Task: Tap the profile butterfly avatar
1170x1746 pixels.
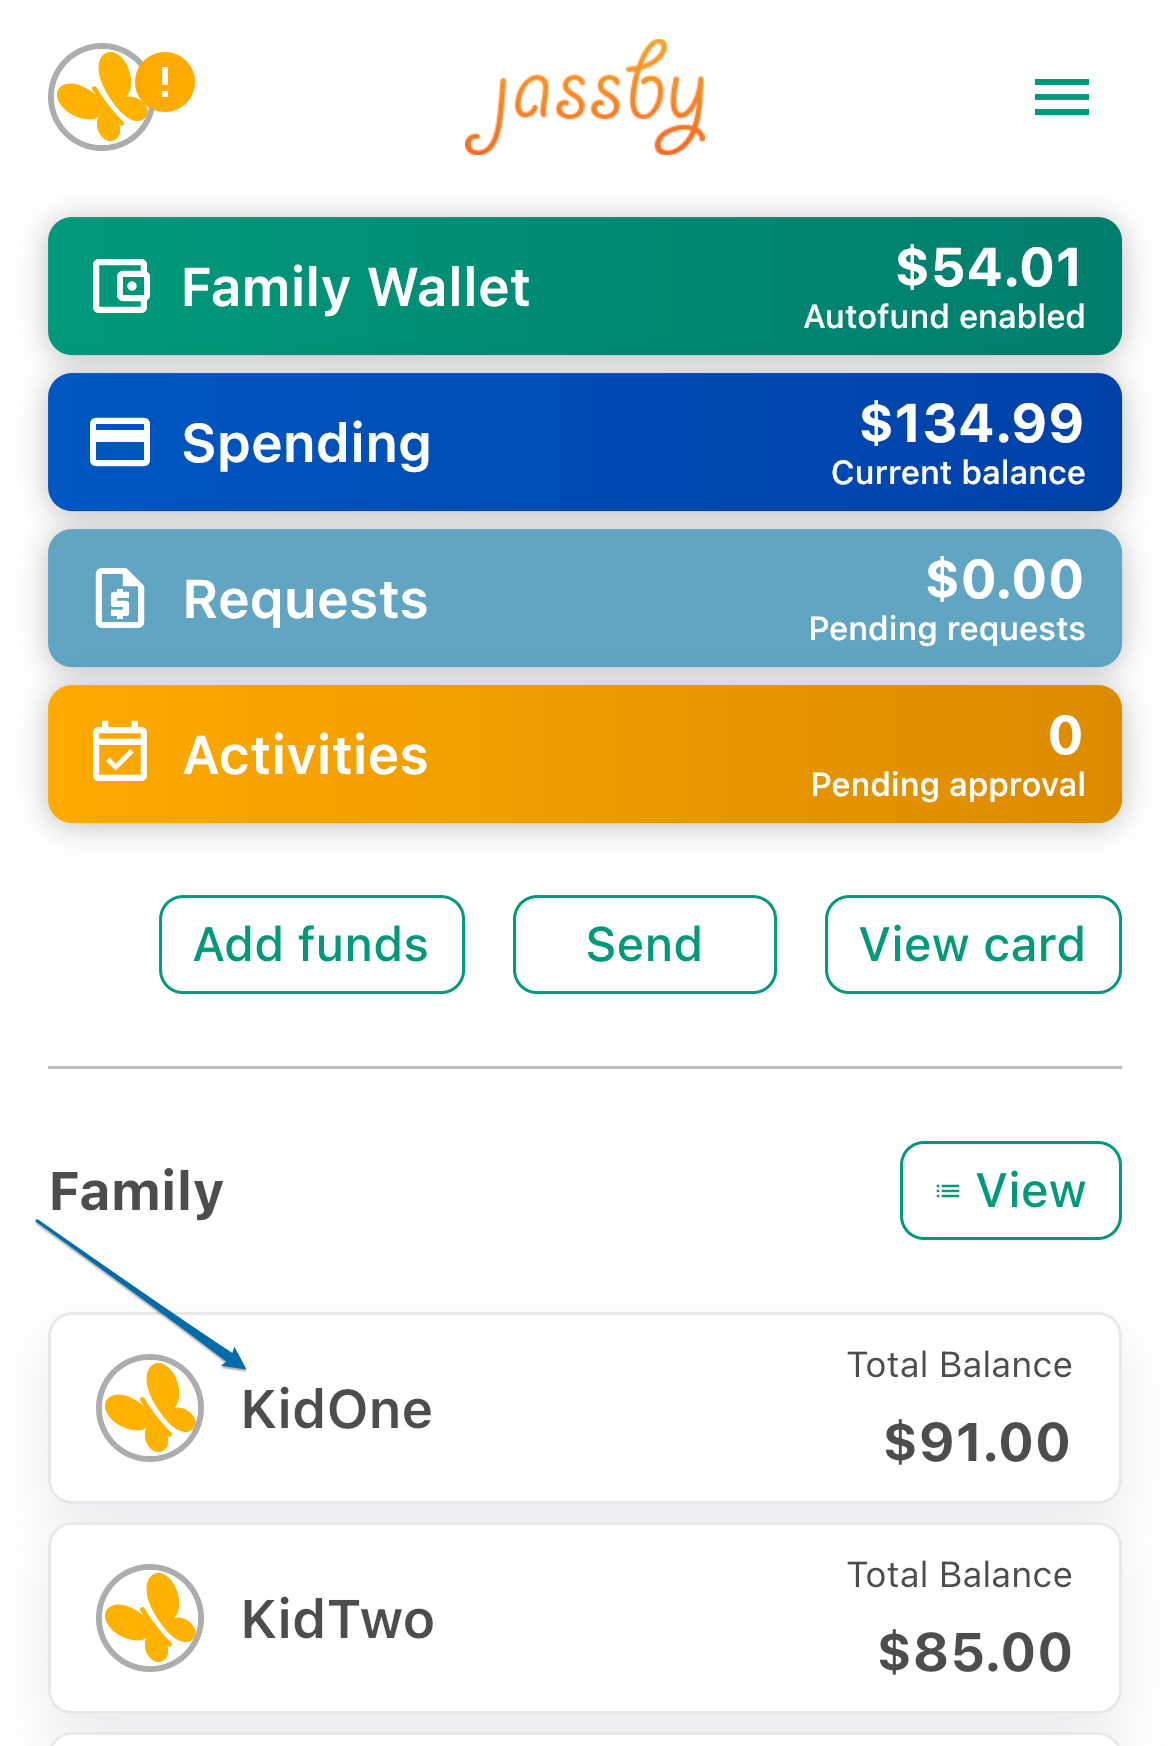Action: [x=102, y=97]
